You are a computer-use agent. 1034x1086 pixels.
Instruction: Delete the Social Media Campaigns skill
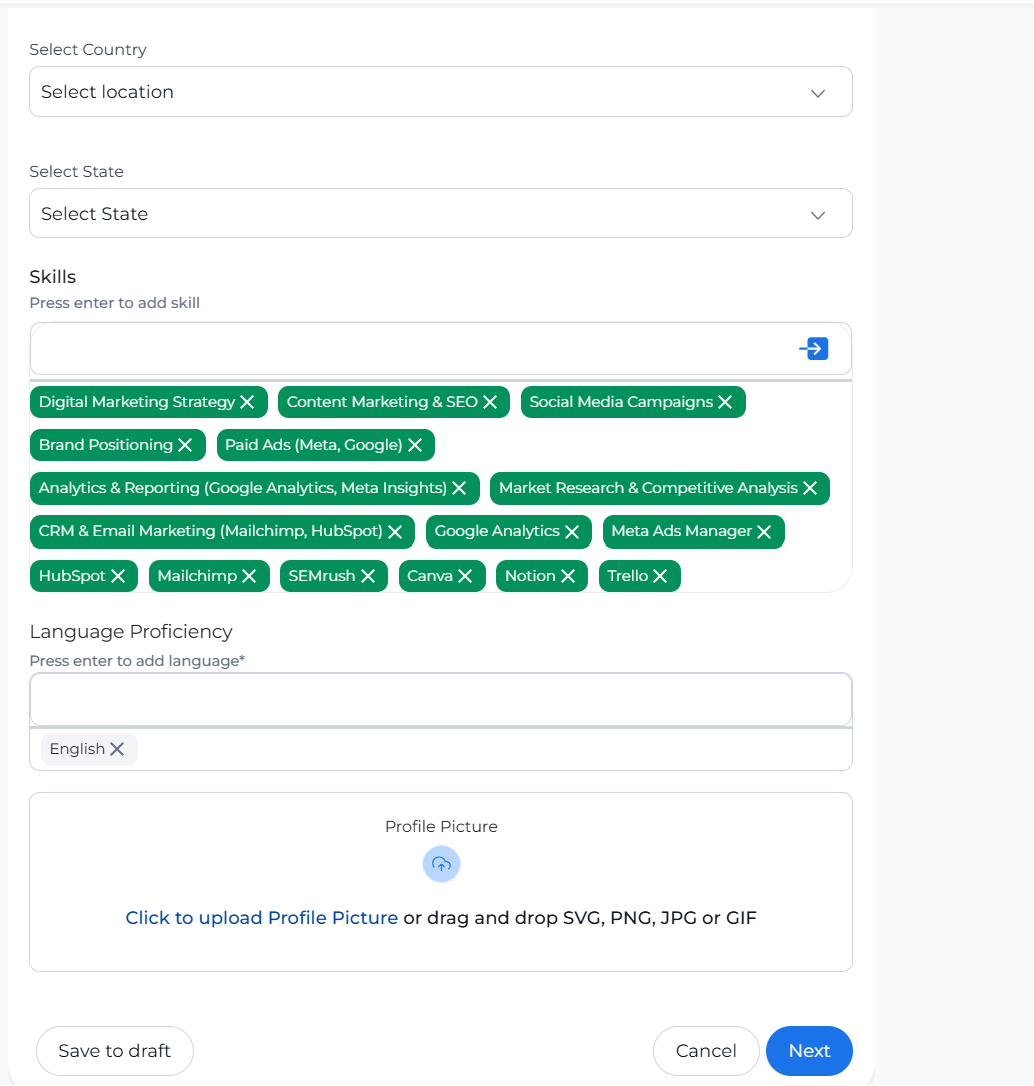[x=725, y=402]
